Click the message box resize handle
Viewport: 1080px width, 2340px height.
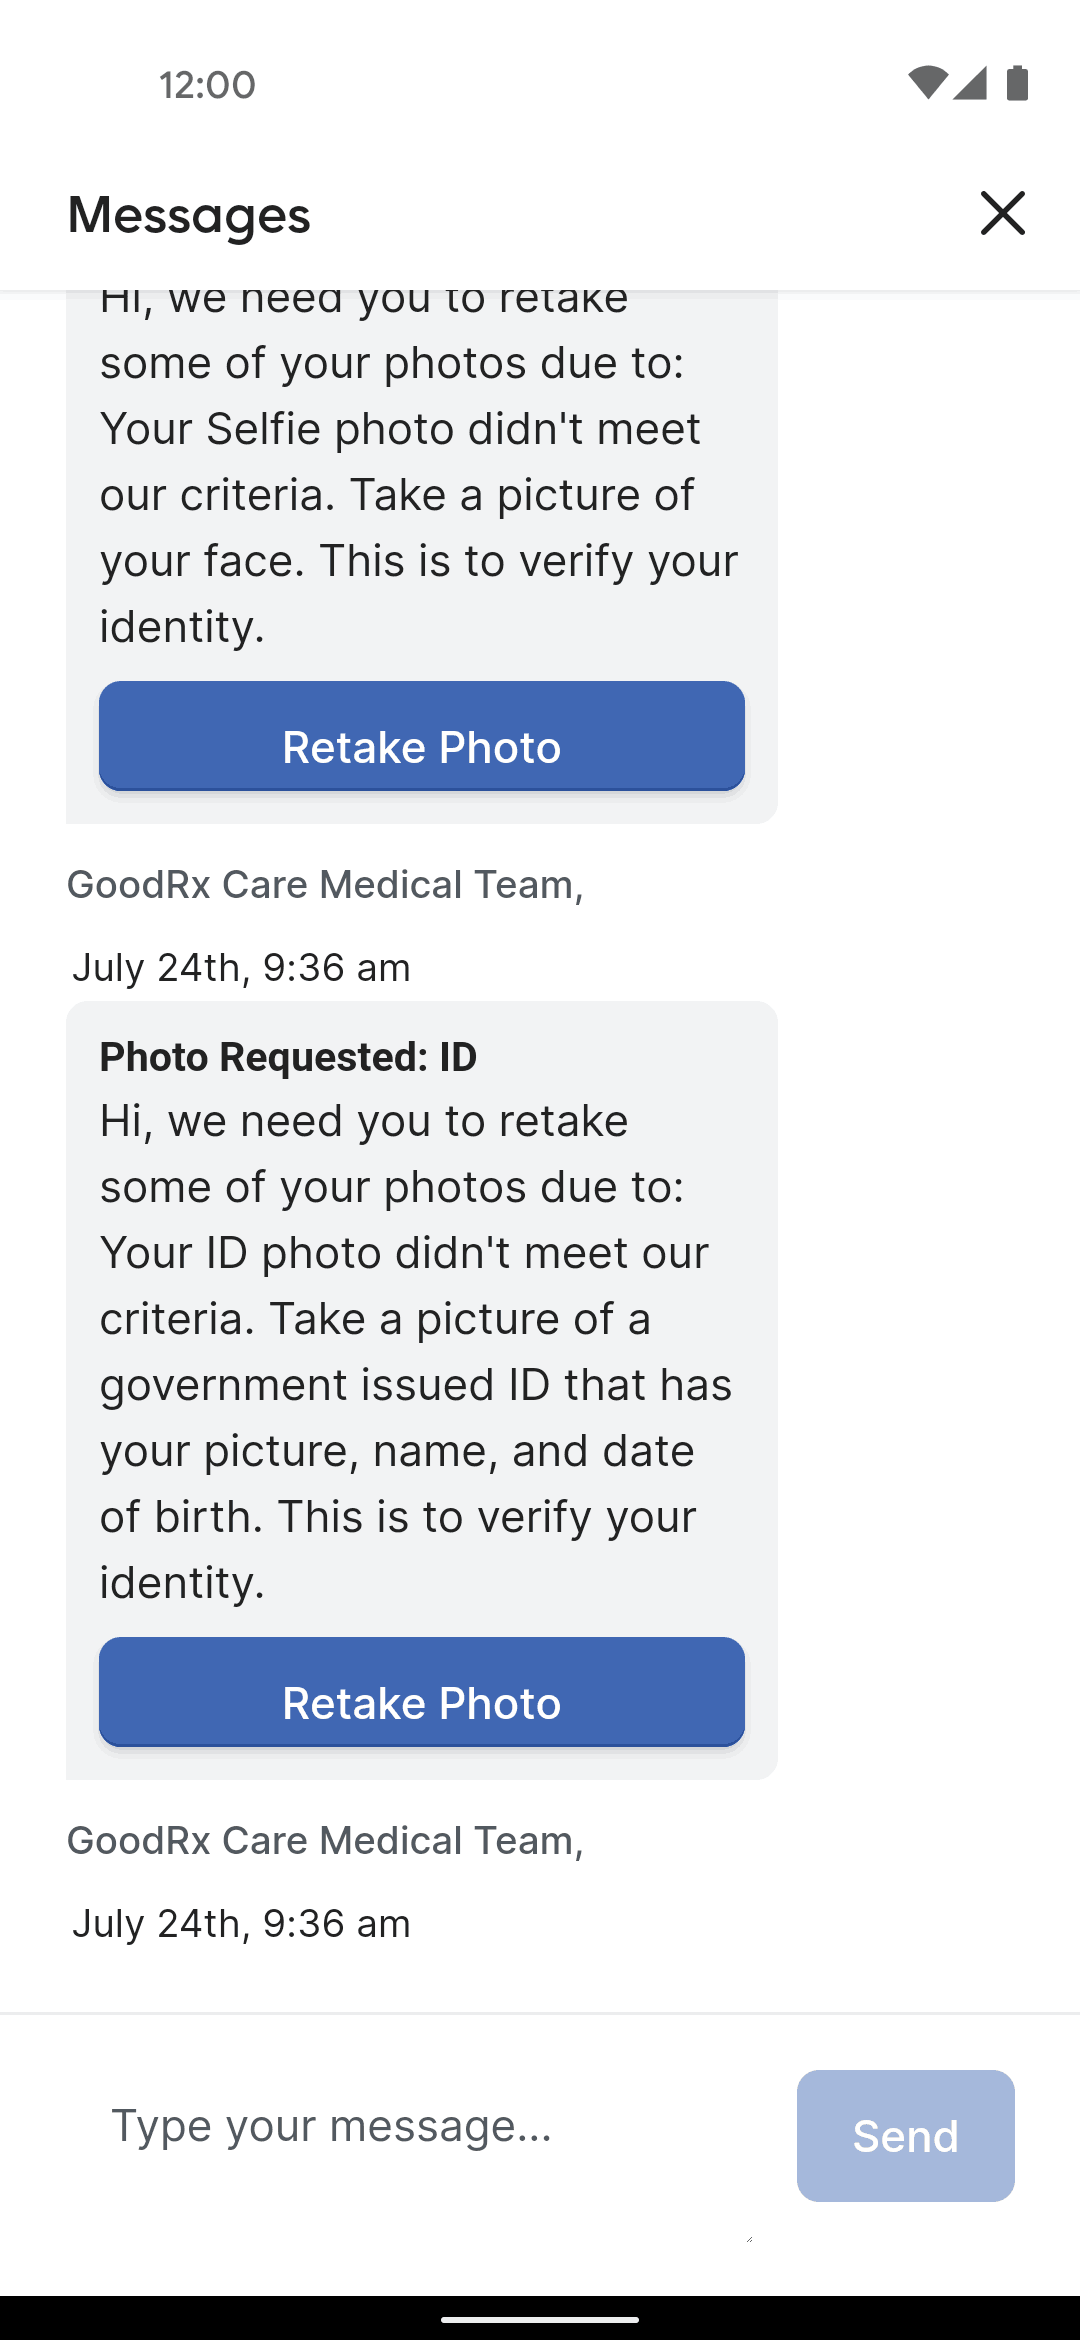pos(748,2239)
